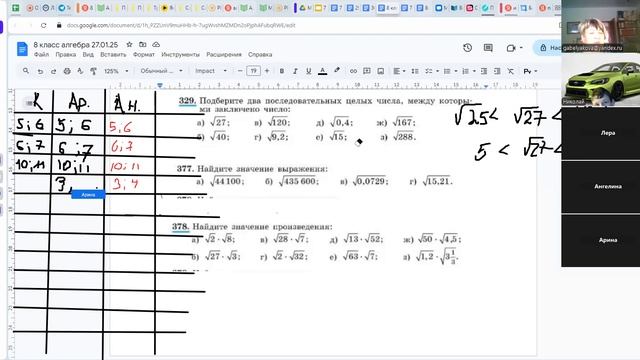
Task: Expand the video call options arrow
Action: tap(521, 48)
